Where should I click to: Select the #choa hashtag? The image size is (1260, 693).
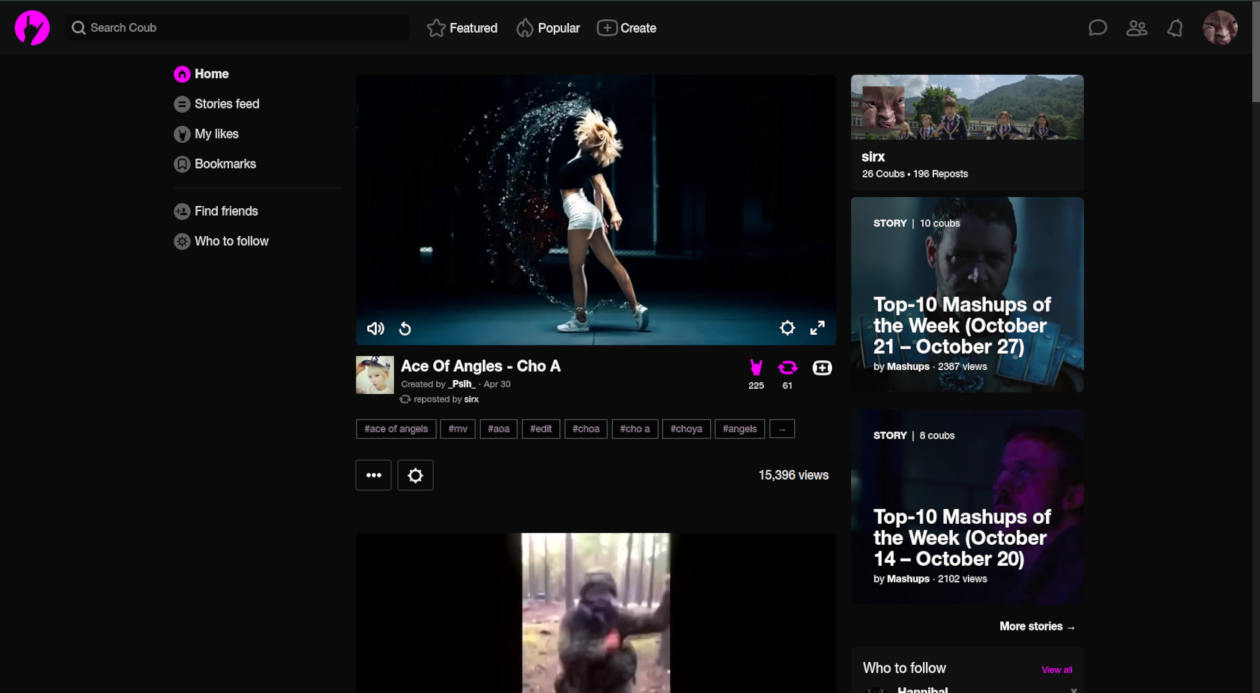point(586,429)
